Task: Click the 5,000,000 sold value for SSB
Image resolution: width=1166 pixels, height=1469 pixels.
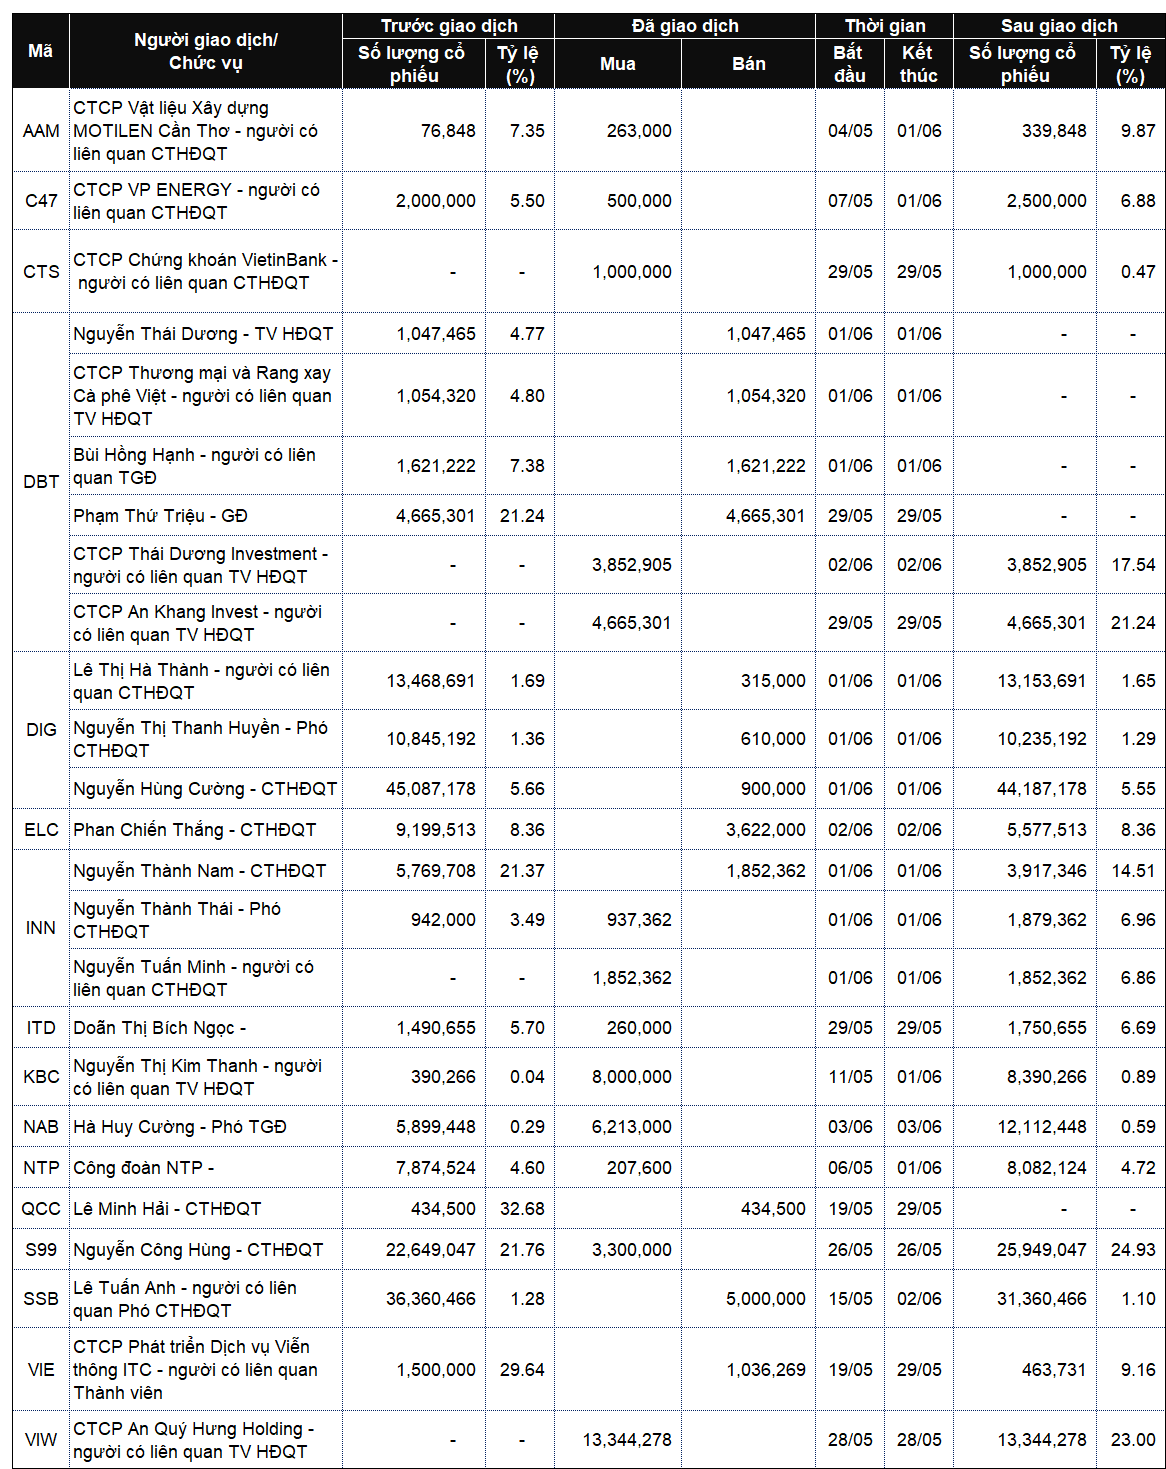Action: pos(766,1299)
